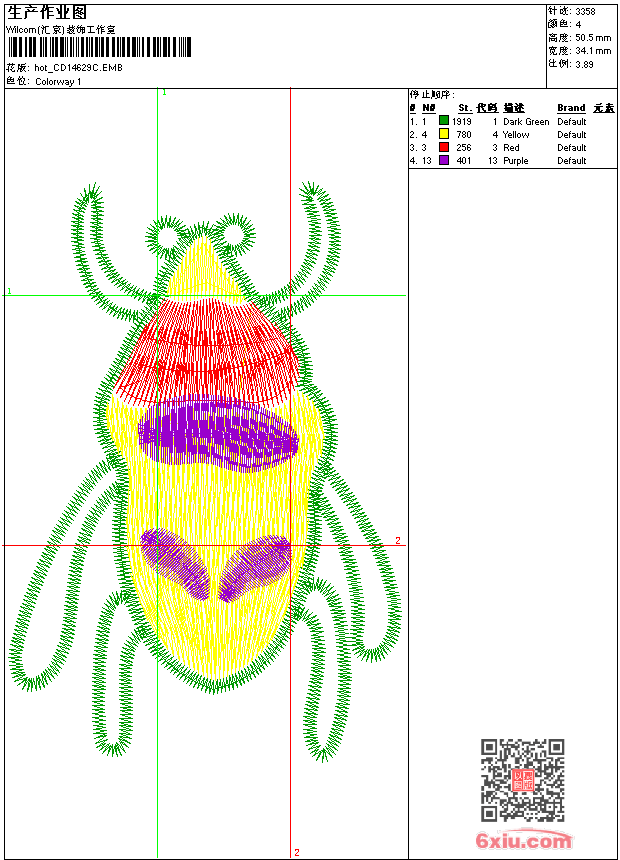
Task: Click the QR code image
Action: pyautogui.click(x=522, y=780)
